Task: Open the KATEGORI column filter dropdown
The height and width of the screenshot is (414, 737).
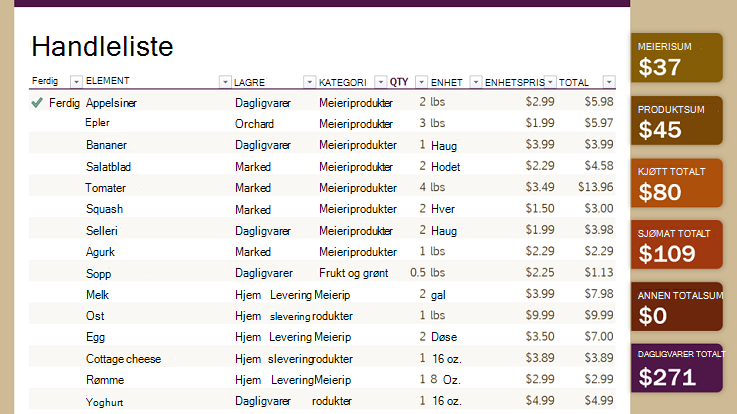Action: point(380,82)
